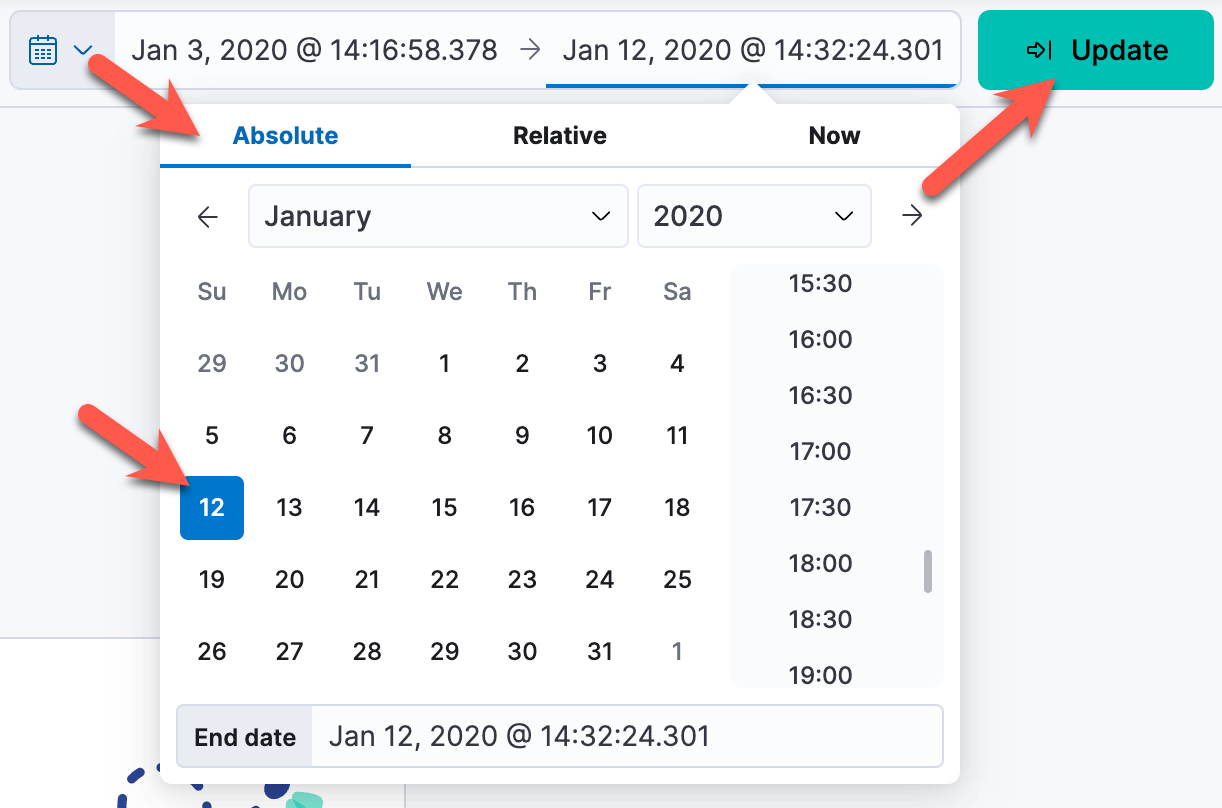Expand the 2020 year dropdown
This screenshot has height=808, width=1222.
coord(754,216)
